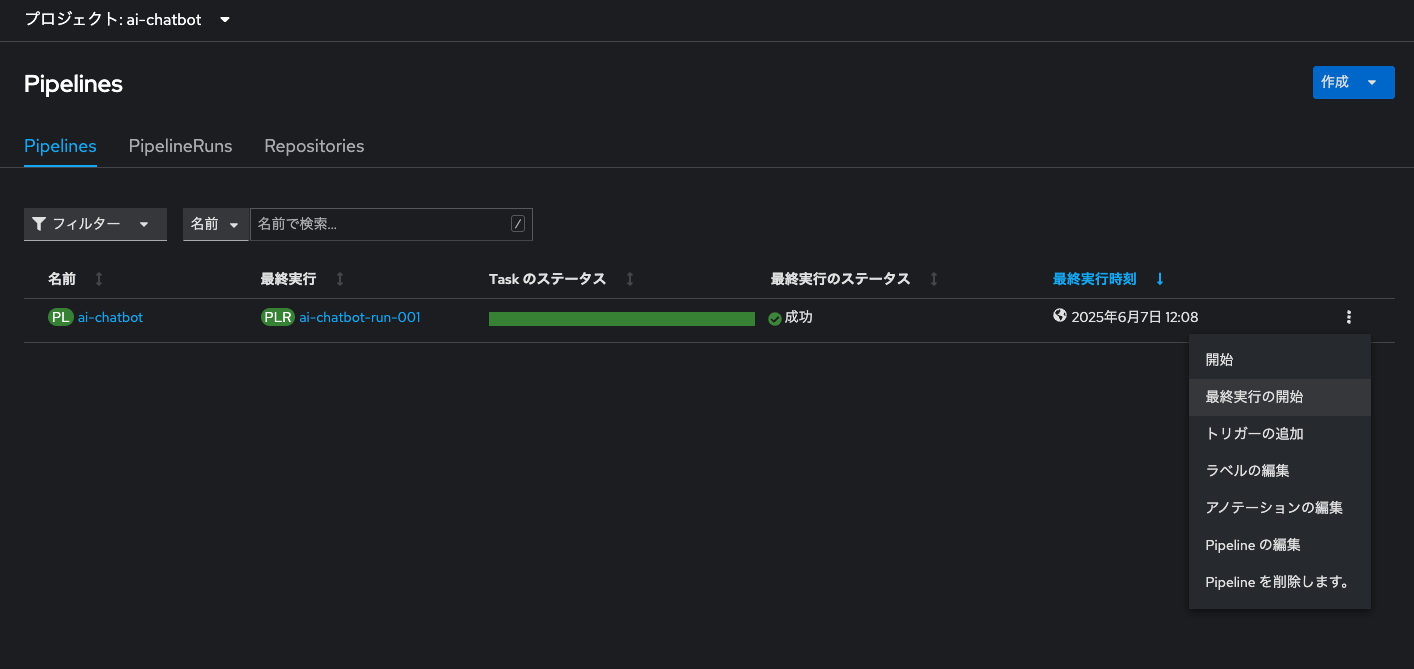Viewport: 1414px width, 669px height.
Task: Click the globe icon next to timestamp
Action: pos(1060,316)
